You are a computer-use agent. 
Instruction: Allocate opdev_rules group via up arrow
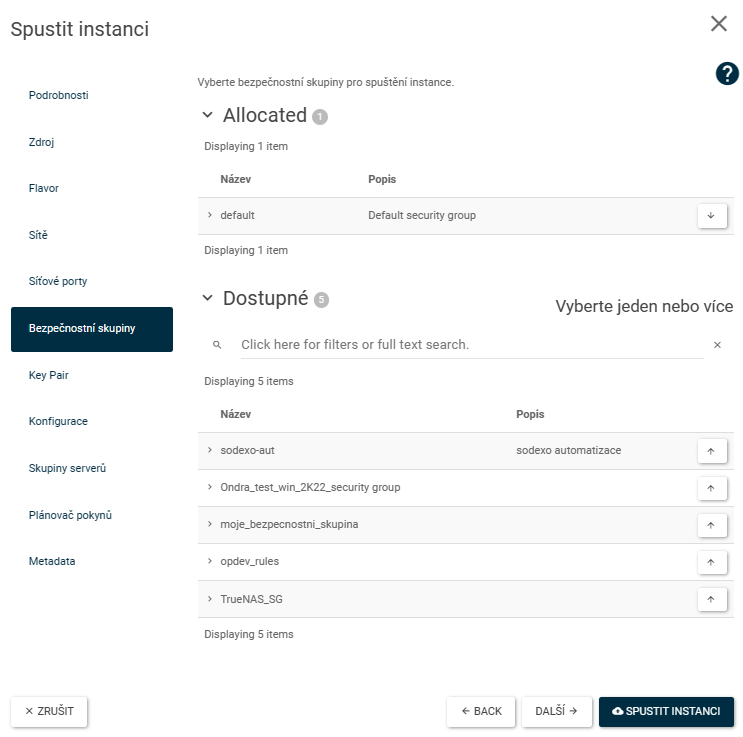(x=712, y=562)
